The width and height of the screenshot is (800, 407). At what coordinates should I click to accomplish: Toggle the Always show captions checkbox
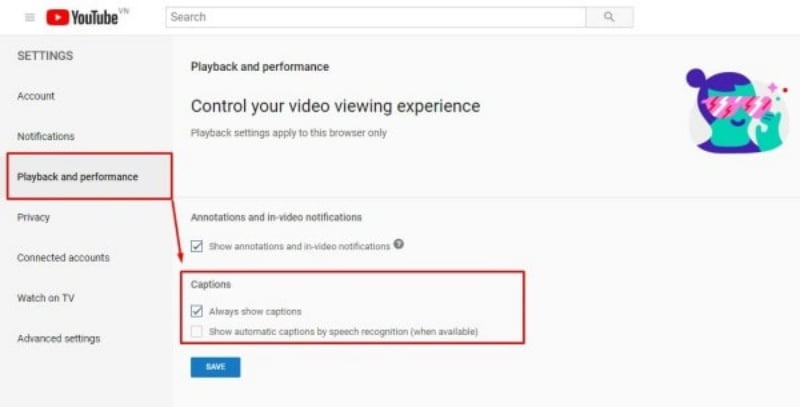coord(197,312)
